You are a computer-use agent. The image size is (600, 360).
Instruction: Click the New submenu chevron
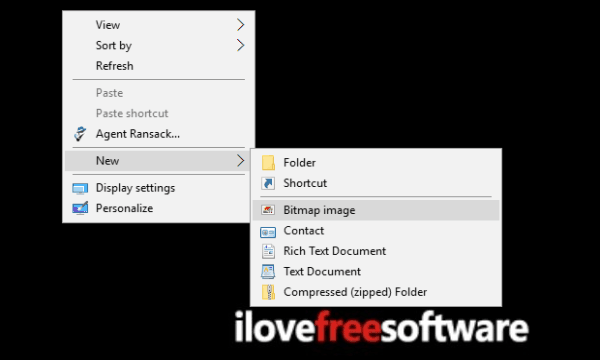pyautogui.click(x=240, y=161)
